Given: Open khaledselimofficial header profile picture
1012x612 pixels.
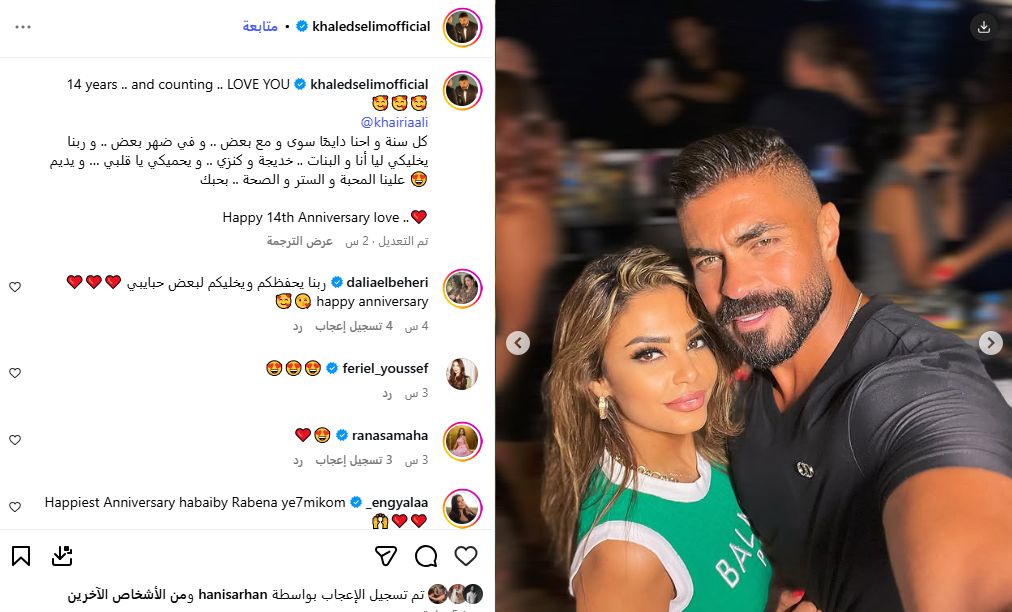Looking at the screenshot, I should (462, 27).
